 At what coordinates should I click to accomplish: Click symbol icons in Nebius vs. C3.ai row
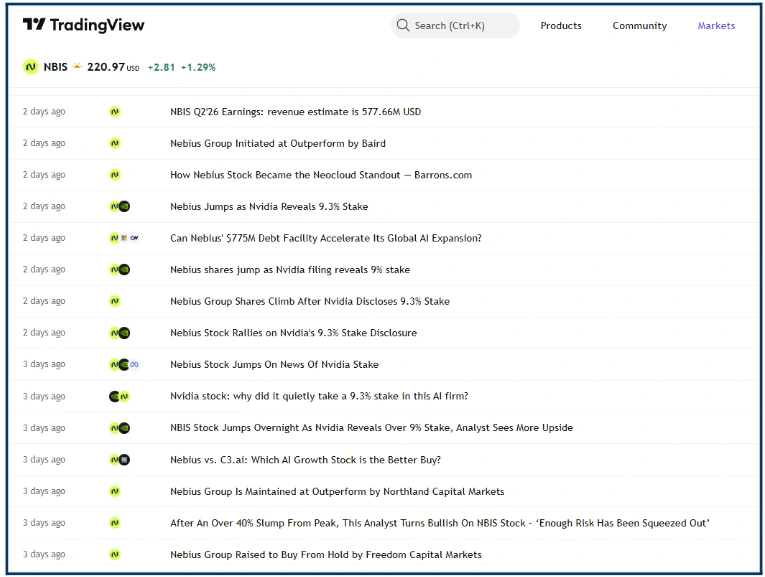(x=120, y=459)
